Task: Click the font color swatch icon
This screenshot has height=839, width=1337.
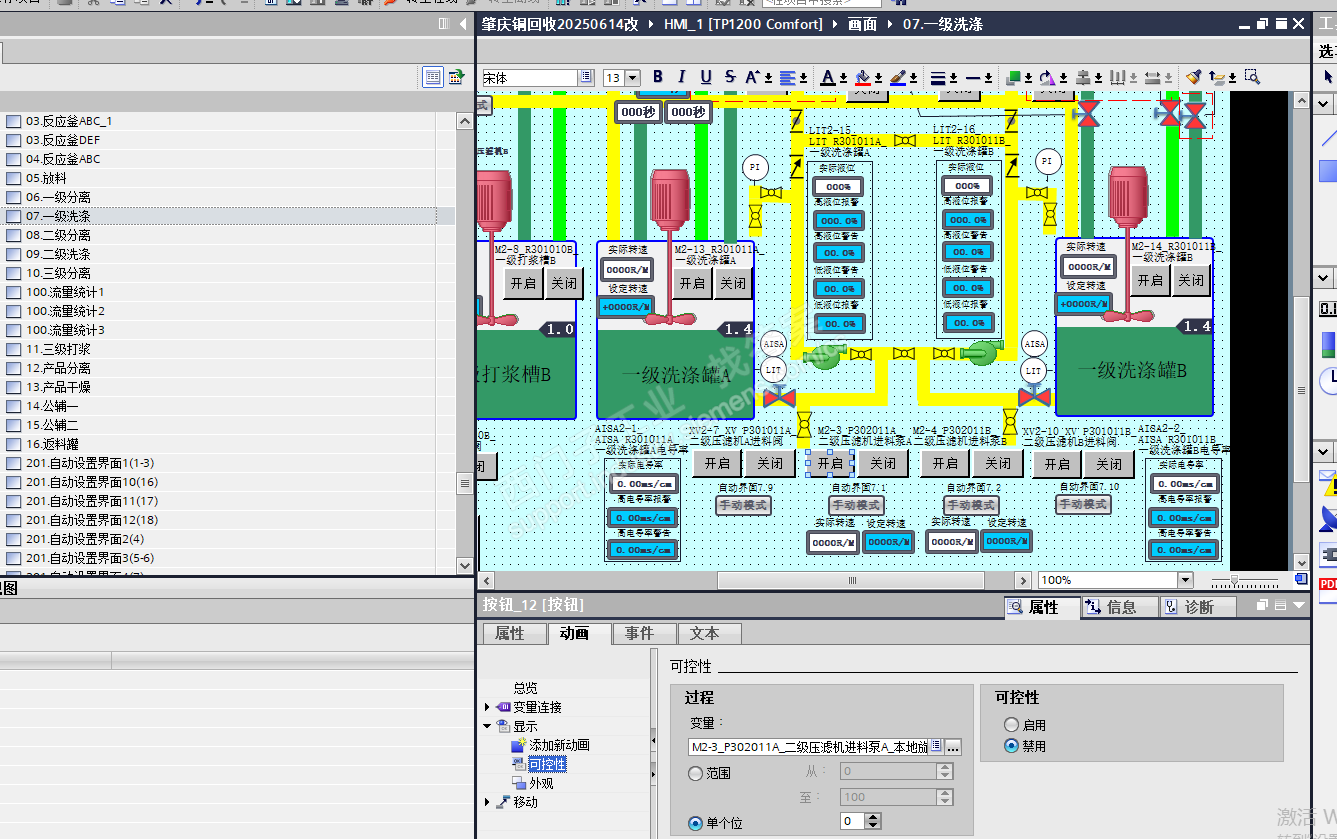Action: click(828, 77)
